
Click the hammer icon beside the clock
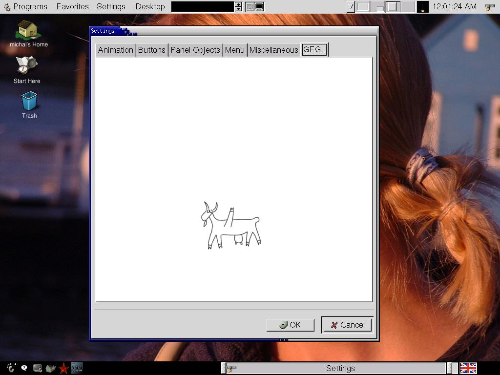(489, 7)
